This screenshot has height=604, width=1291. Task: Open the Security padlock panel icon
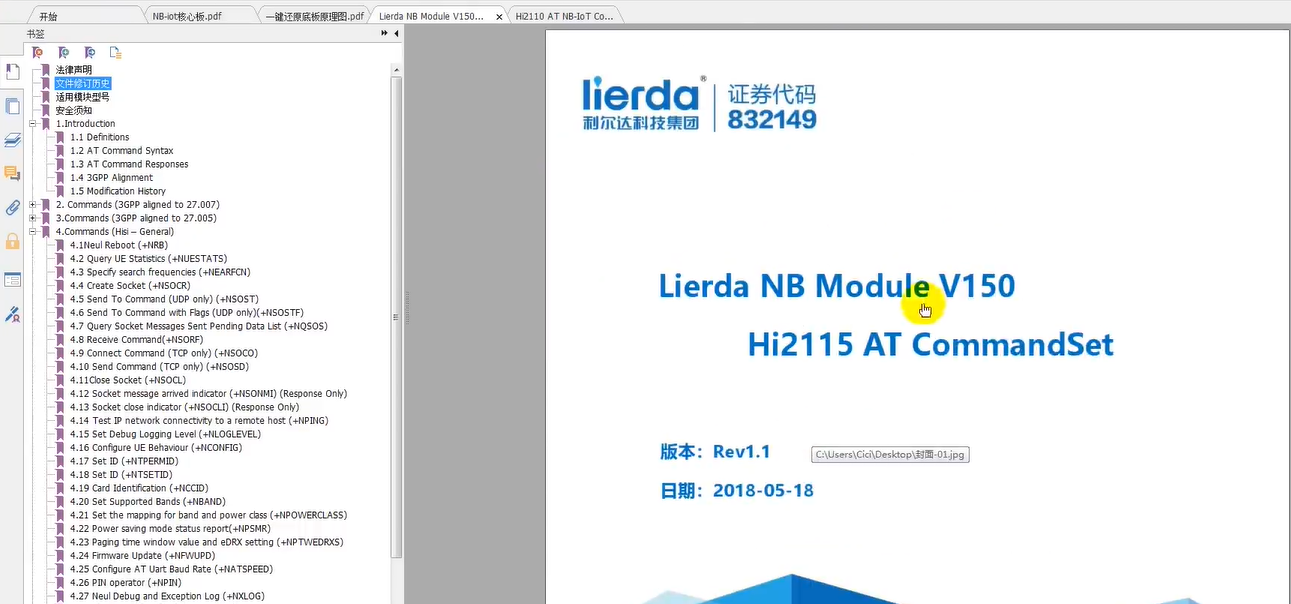point(12,241)
